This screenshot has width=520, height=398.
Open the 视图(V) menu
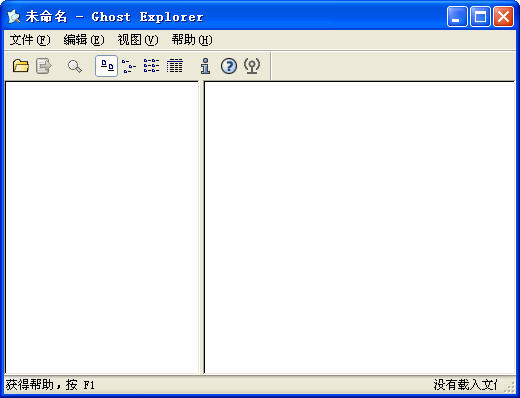138,40
